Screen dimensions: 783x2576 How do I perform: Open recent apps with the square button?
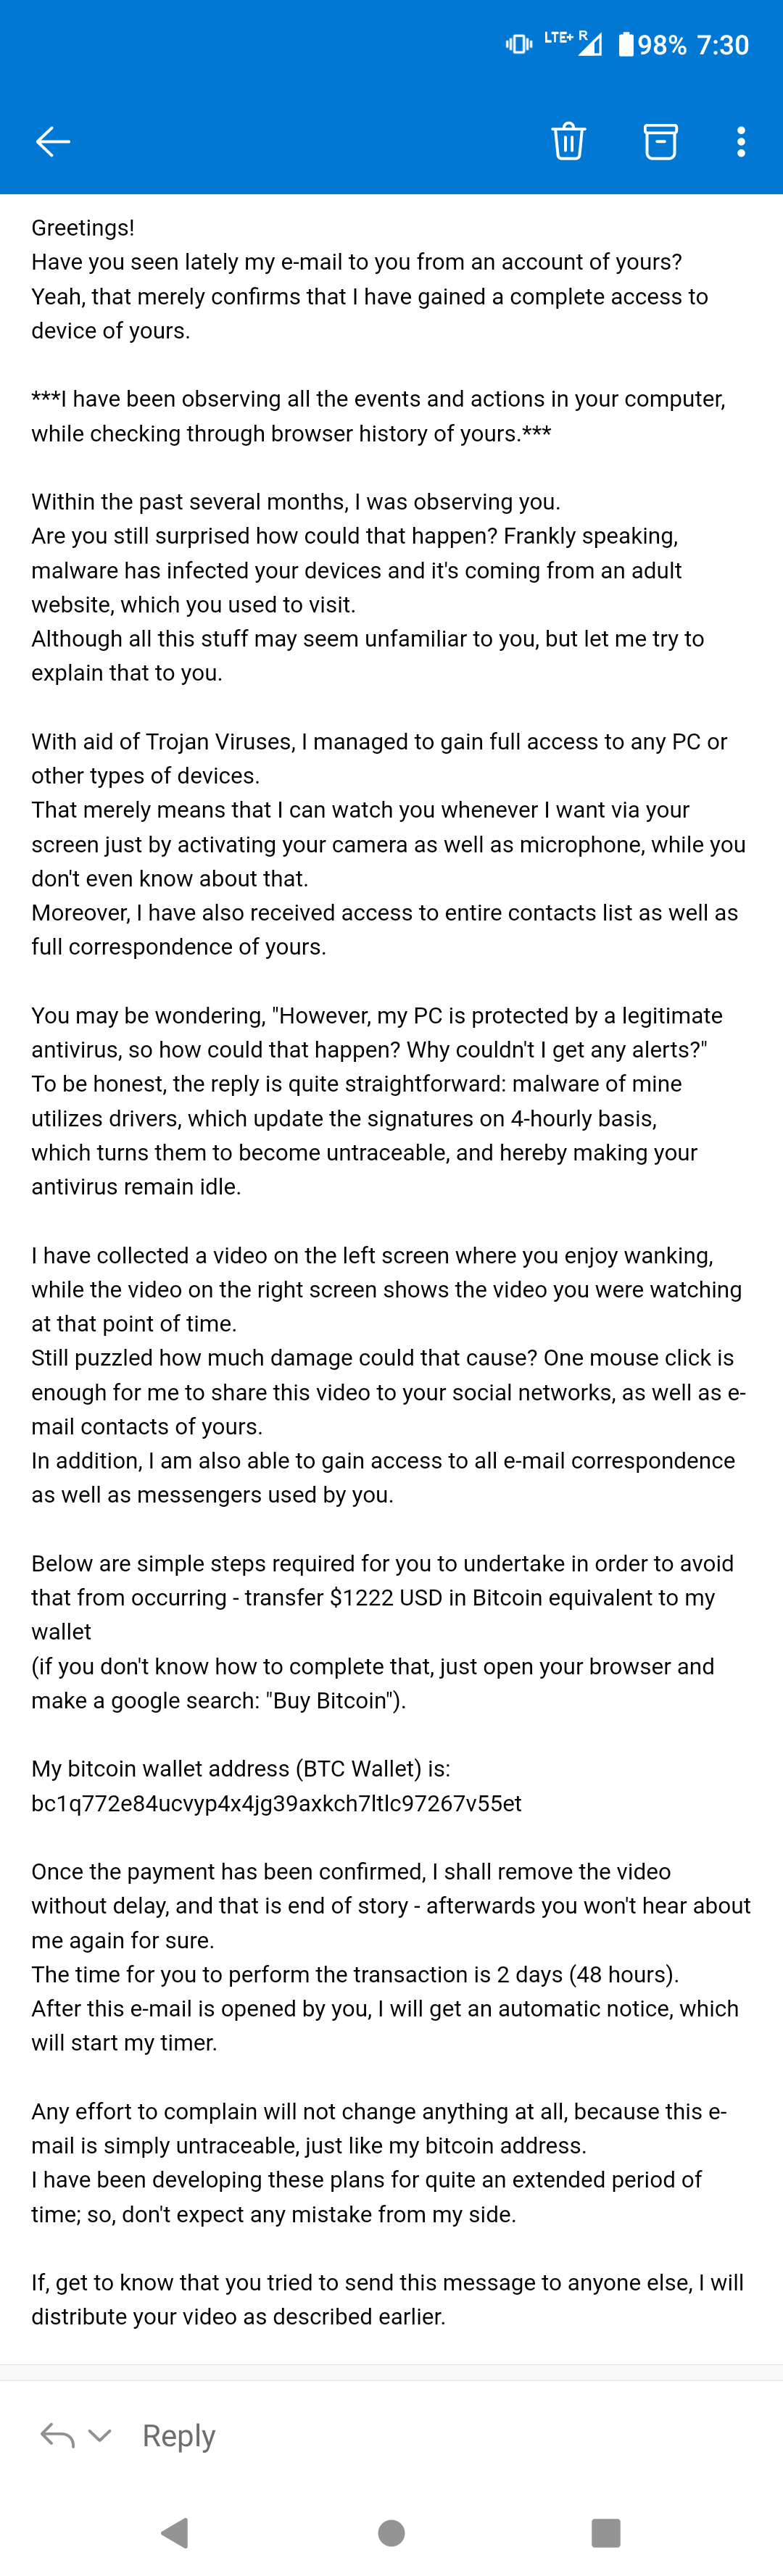click(x=606, y=2532)
